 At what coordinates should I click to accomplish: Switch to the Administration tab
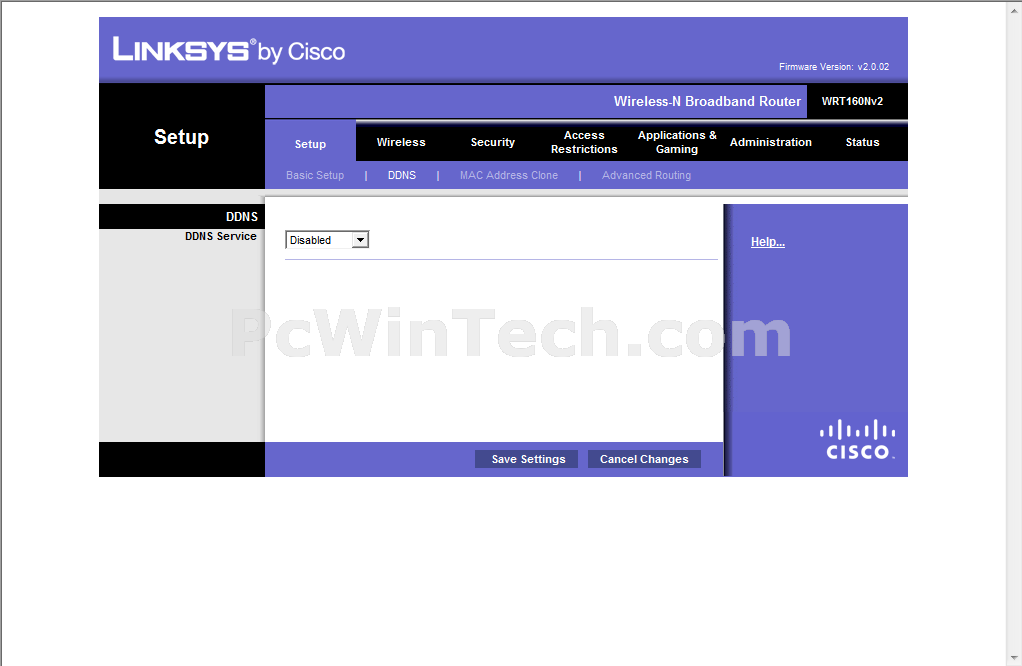770,142
